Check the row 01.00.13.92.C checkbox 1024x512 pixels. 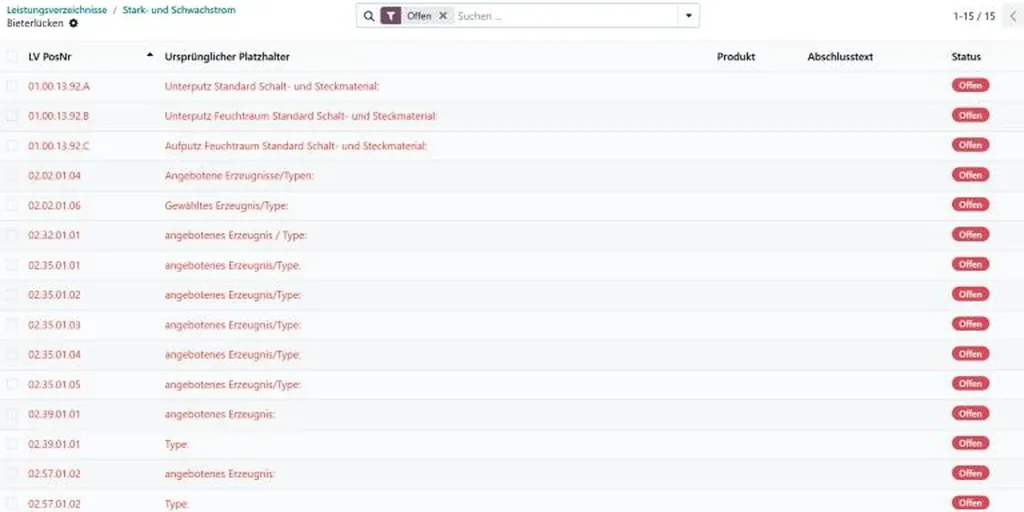(x=12, y=146)
